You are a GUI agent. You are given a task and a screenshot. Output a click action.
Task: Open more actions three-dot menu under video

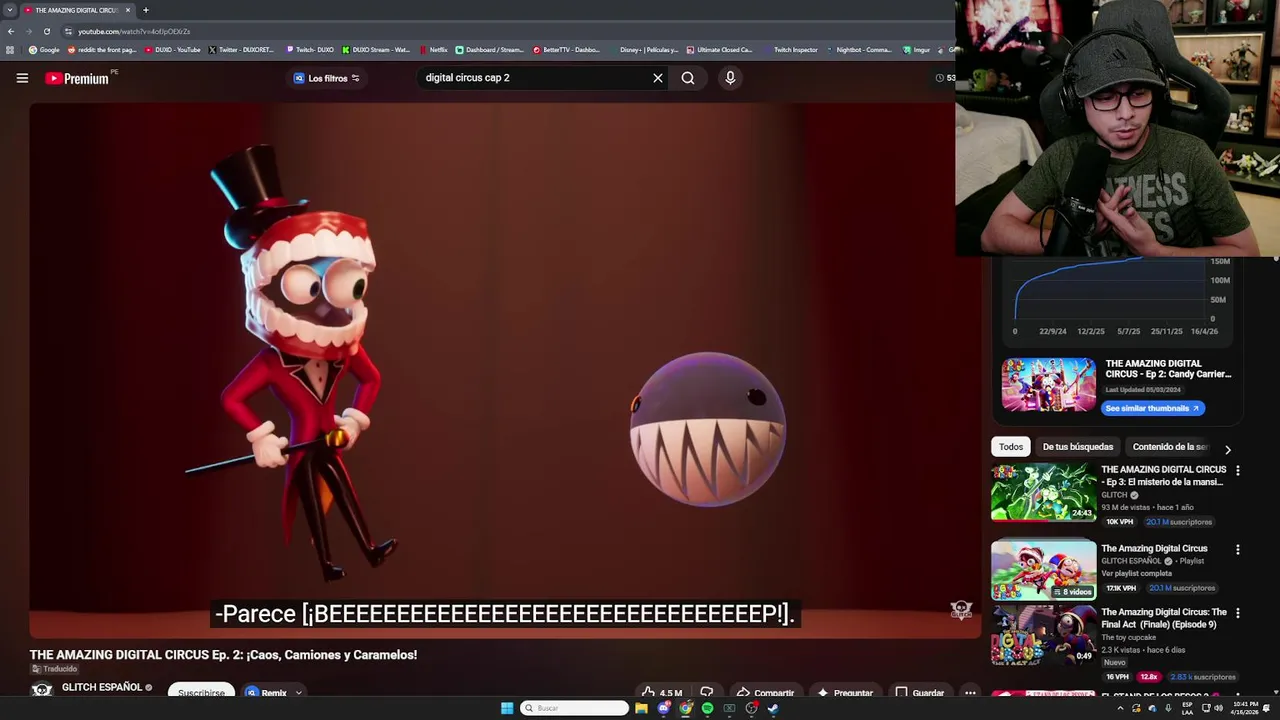pyautogui.click(x=970, y=693)
